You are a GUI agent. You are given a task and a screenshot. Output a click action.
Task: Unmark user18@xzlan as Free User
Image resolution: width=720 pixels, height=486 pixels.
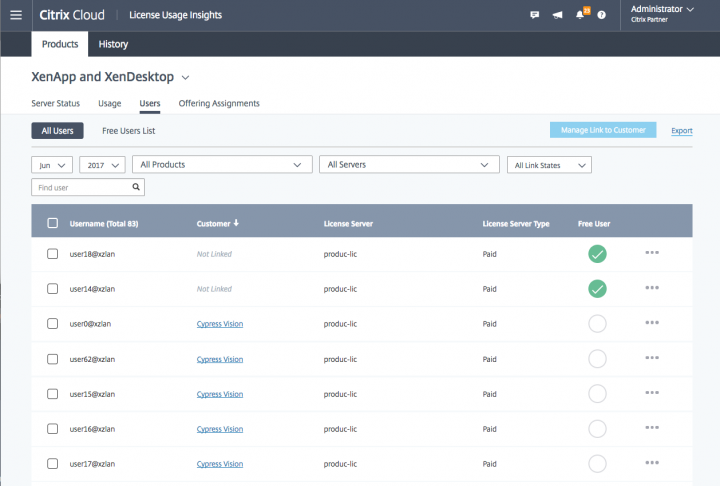[x=597, y=254]
